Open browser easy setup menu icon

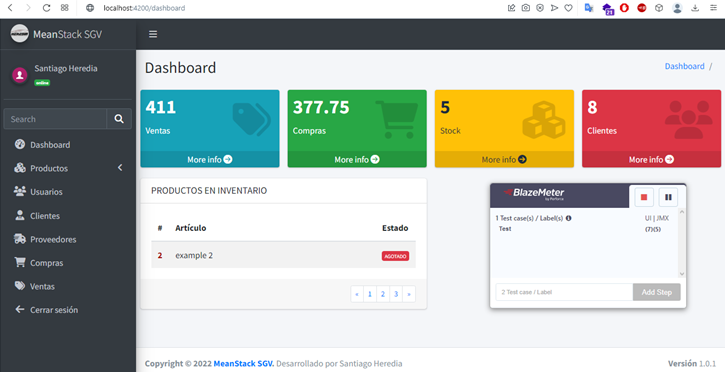(713, 8)
